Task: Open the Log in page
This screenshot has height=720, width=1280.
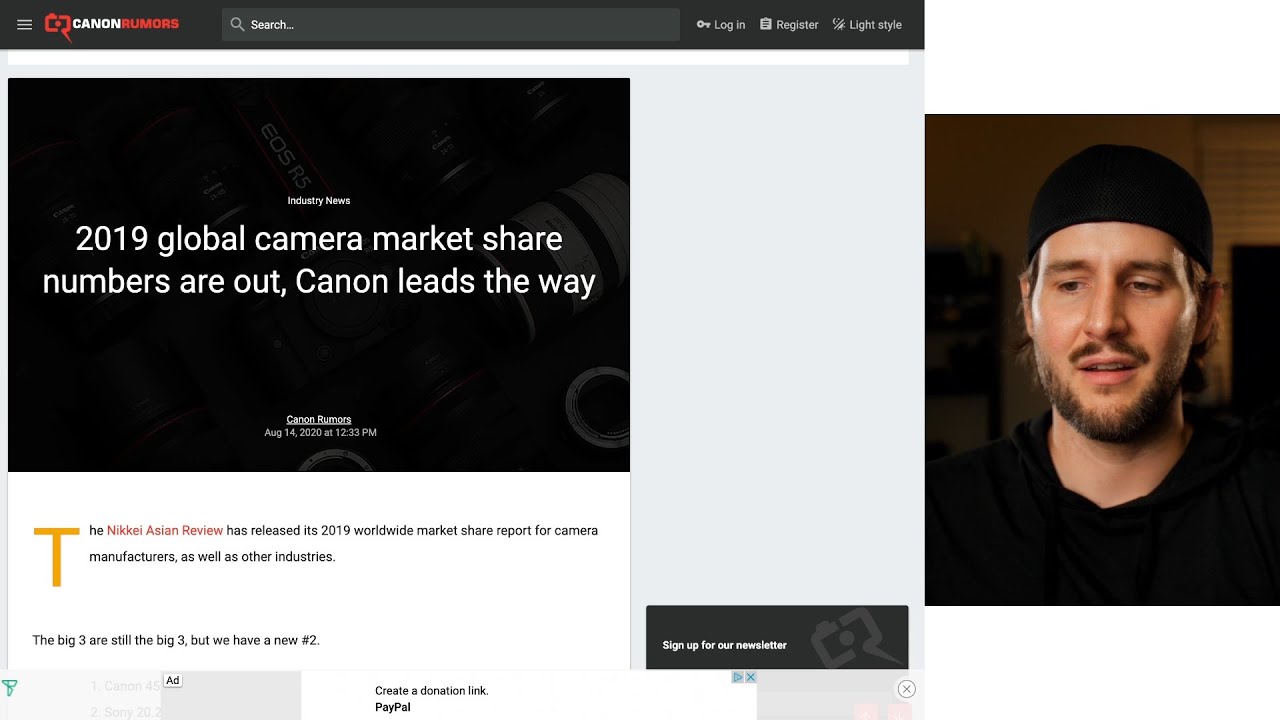Action: (x=721, y=25)
